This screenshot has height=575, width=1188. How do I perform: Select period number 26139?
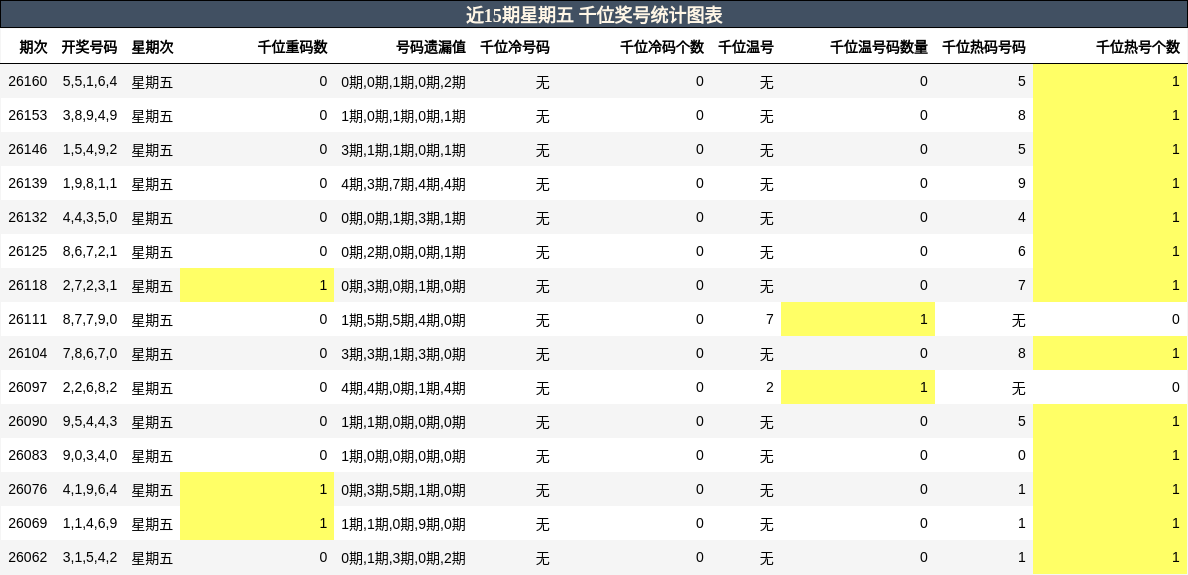(x=28, y=183)
